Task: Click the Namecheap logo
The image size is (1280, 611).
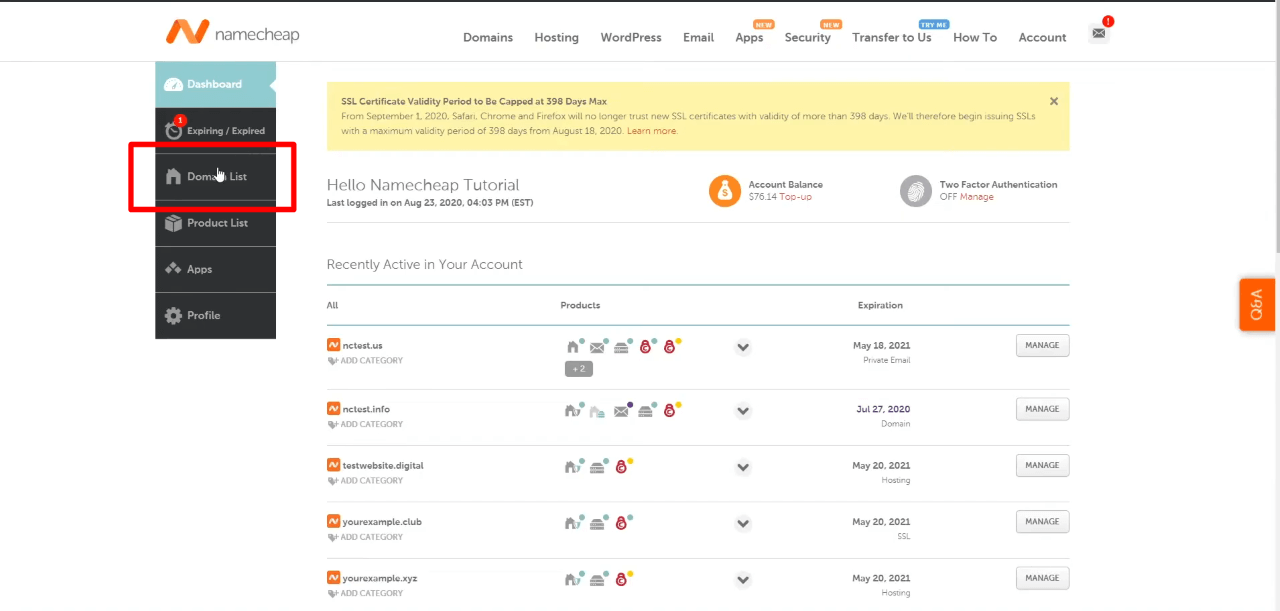Action: (x=232, y=32)
